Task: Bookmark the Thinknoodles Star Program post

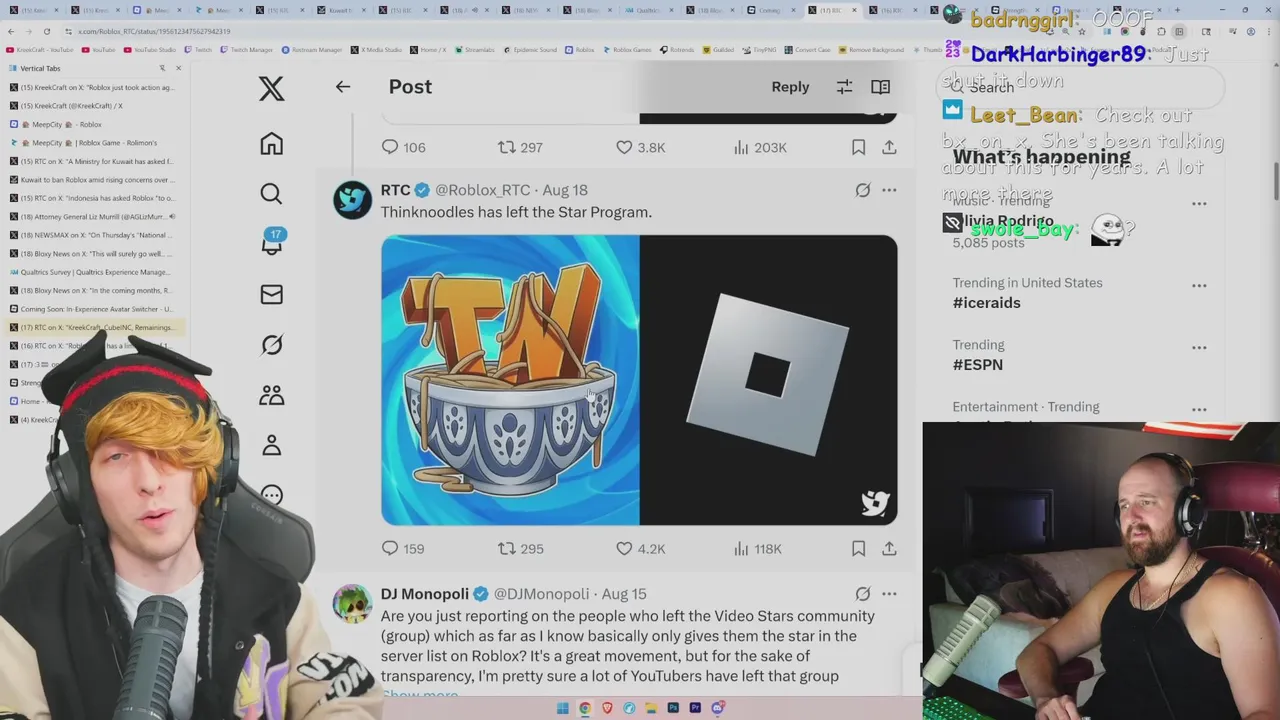Action: [x=858, y=548]
